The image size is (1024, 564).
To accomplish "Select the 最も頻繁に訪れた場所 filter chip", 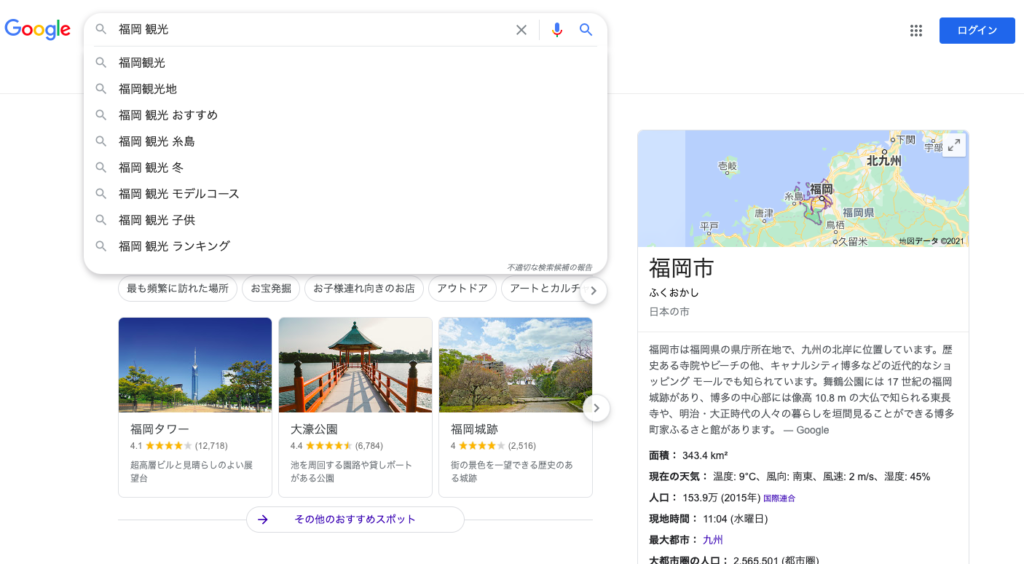I will (177, 289).
